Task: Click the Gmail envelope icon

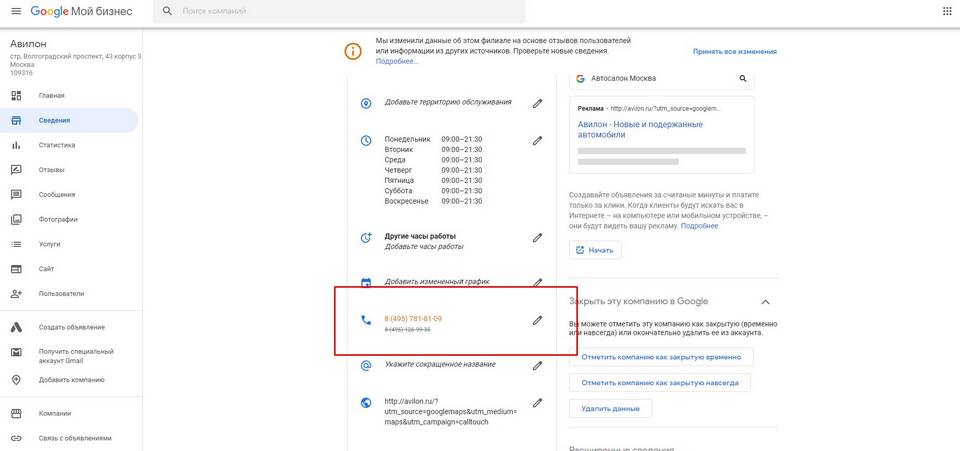Action: pyautogui.click(x=17, y=352)
